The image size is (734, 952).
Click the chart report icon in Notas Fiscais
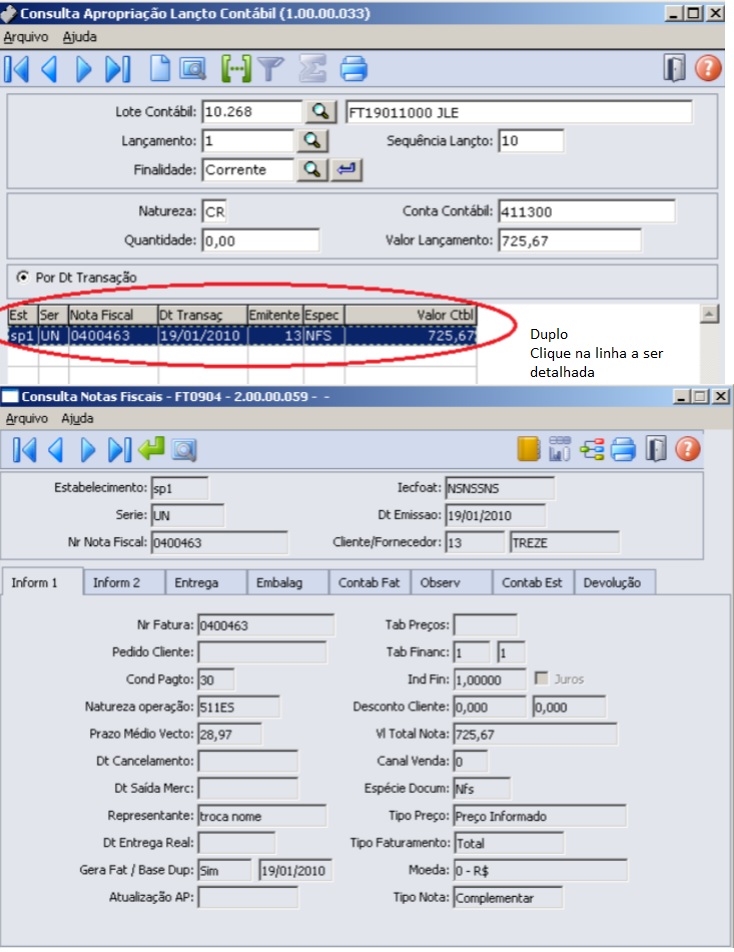[x=560, y=449]
